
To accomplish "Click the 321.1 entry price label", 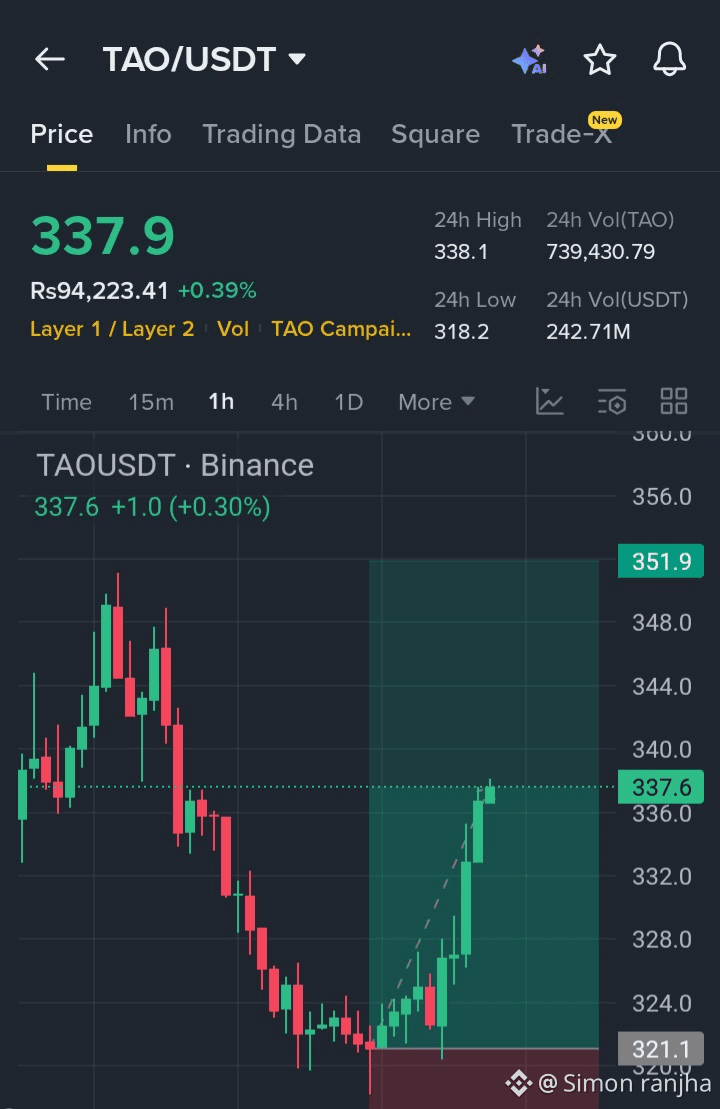I will pyautogui.click(x=661, y=1048).
